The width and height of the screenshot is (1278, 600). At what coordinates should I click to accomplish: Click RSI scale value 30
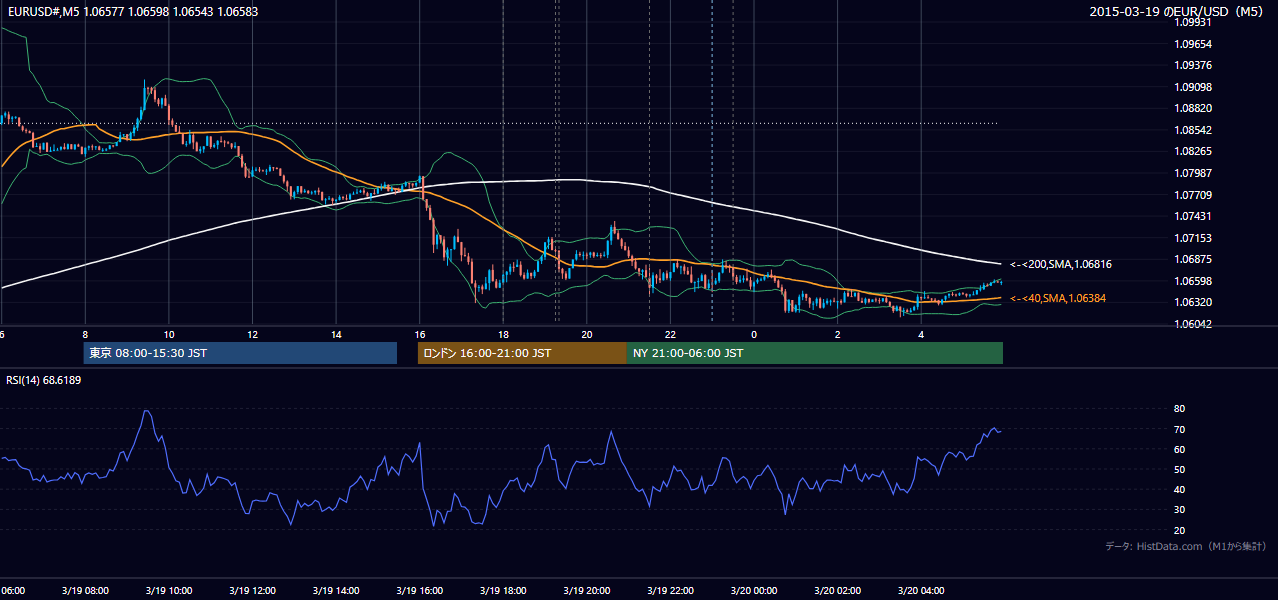(x=1180, y=509)
